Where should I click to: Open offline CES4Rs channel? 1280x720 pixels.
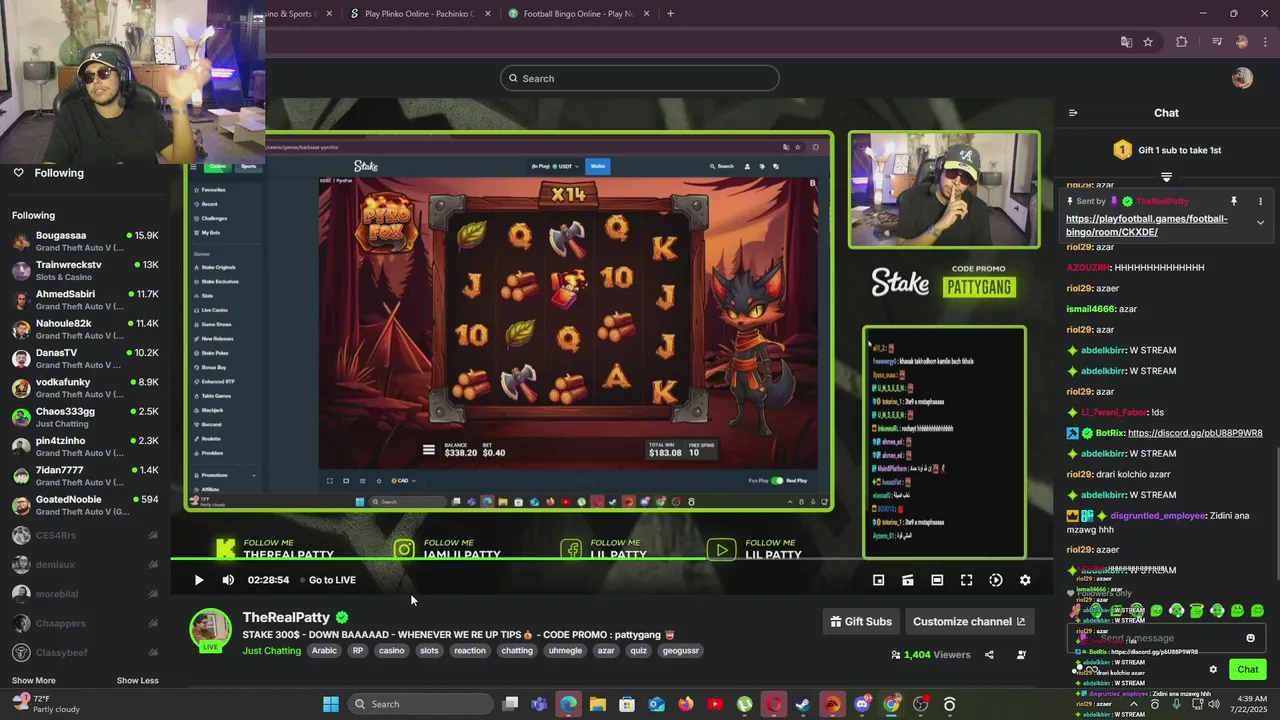85,535
